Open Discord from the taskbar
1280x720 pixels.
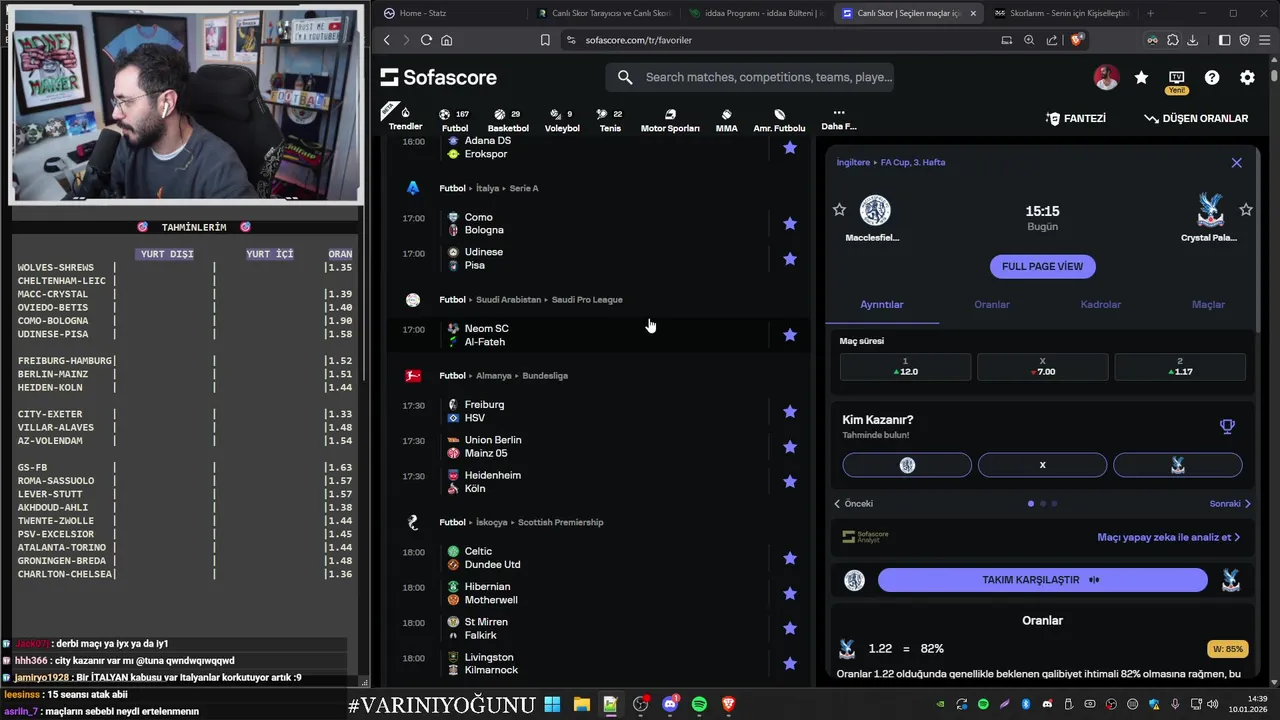[x=670, y=704]
